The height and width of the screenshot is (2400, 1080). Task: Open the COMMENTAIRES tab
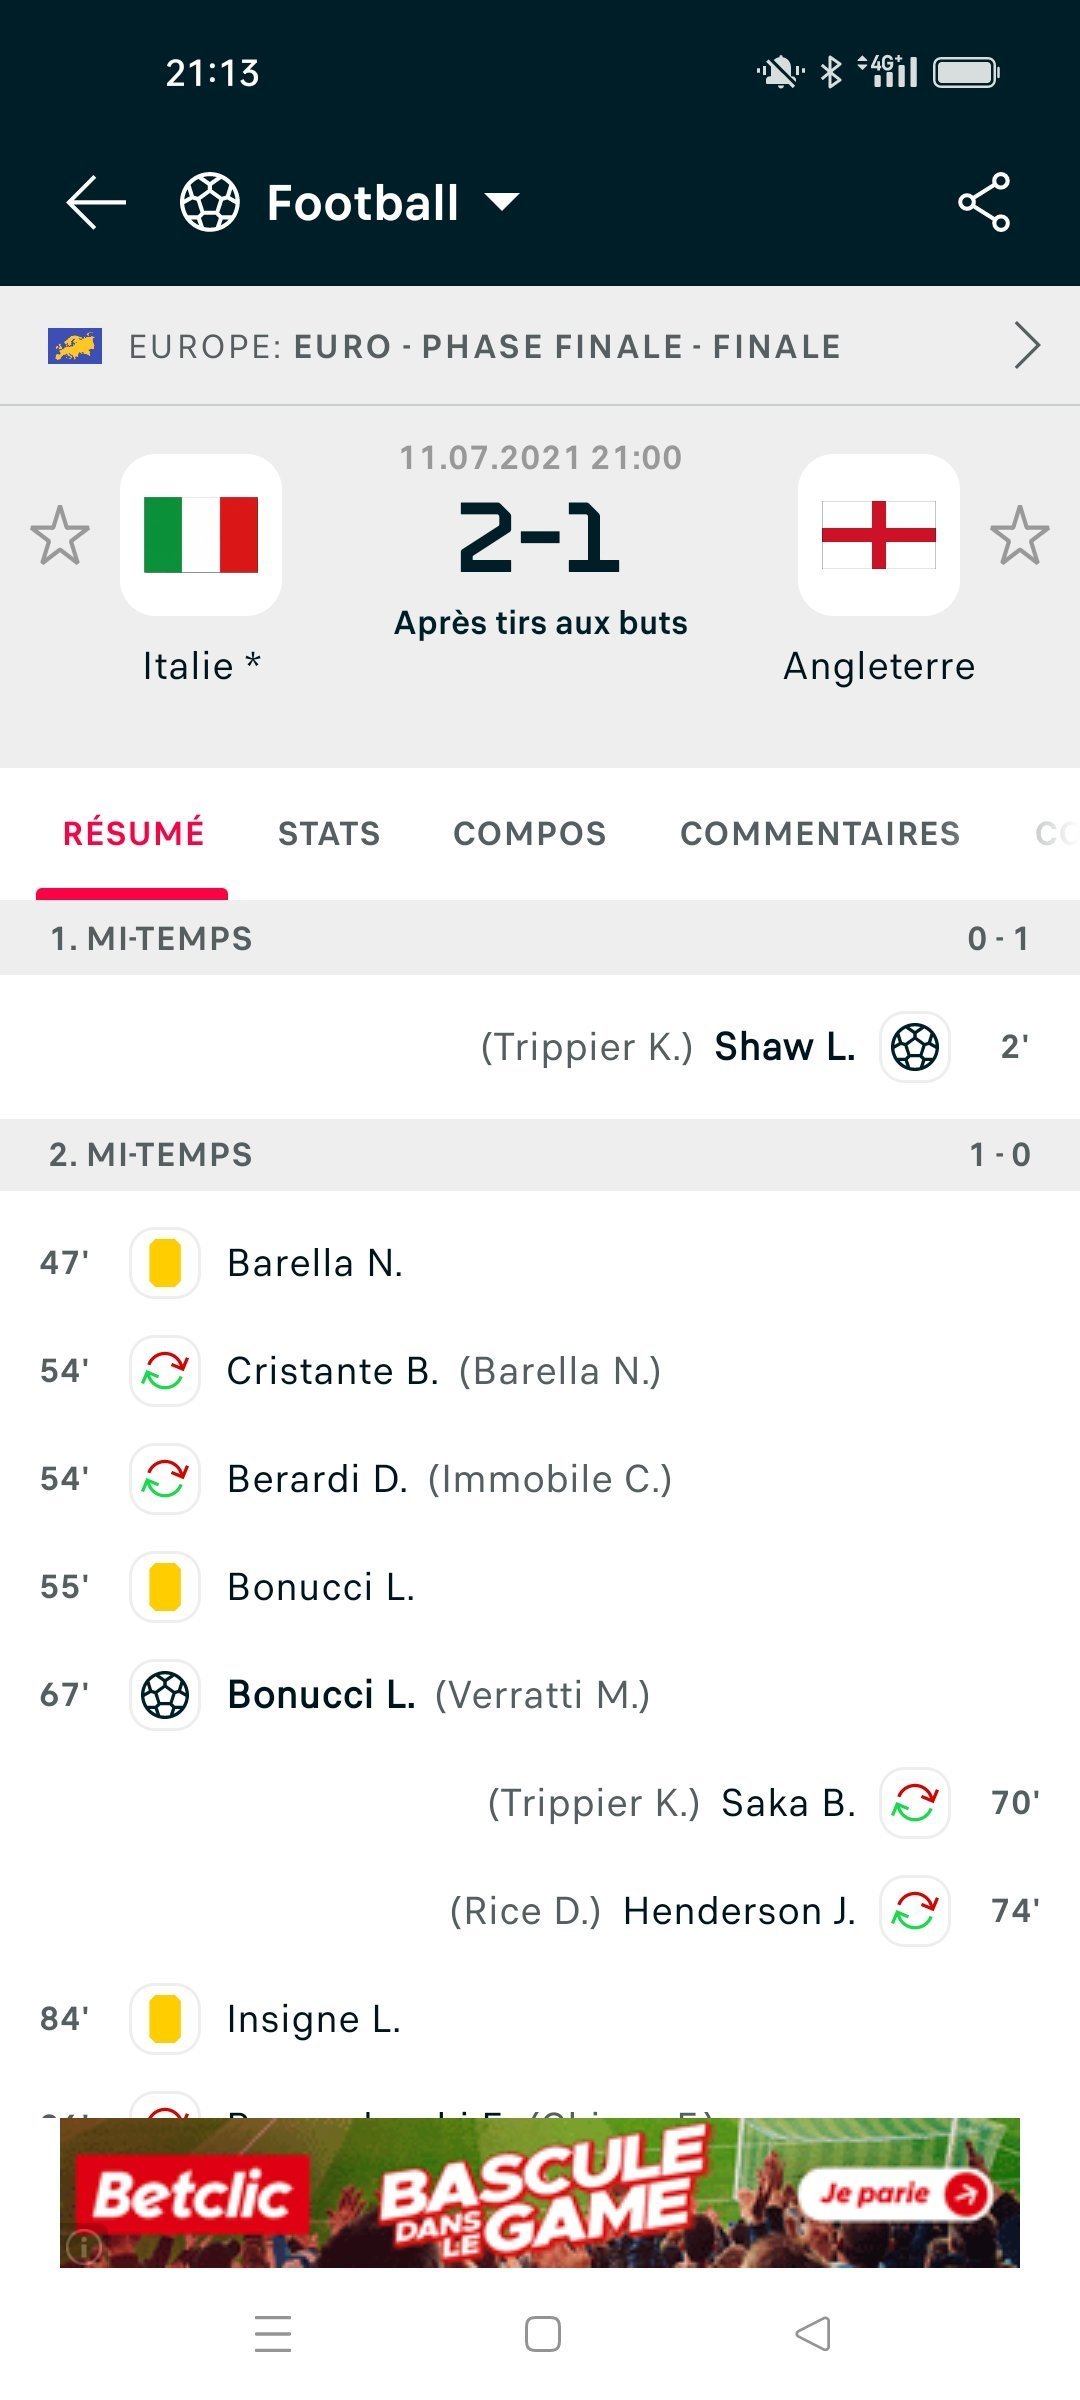click(x=820, y=833)
